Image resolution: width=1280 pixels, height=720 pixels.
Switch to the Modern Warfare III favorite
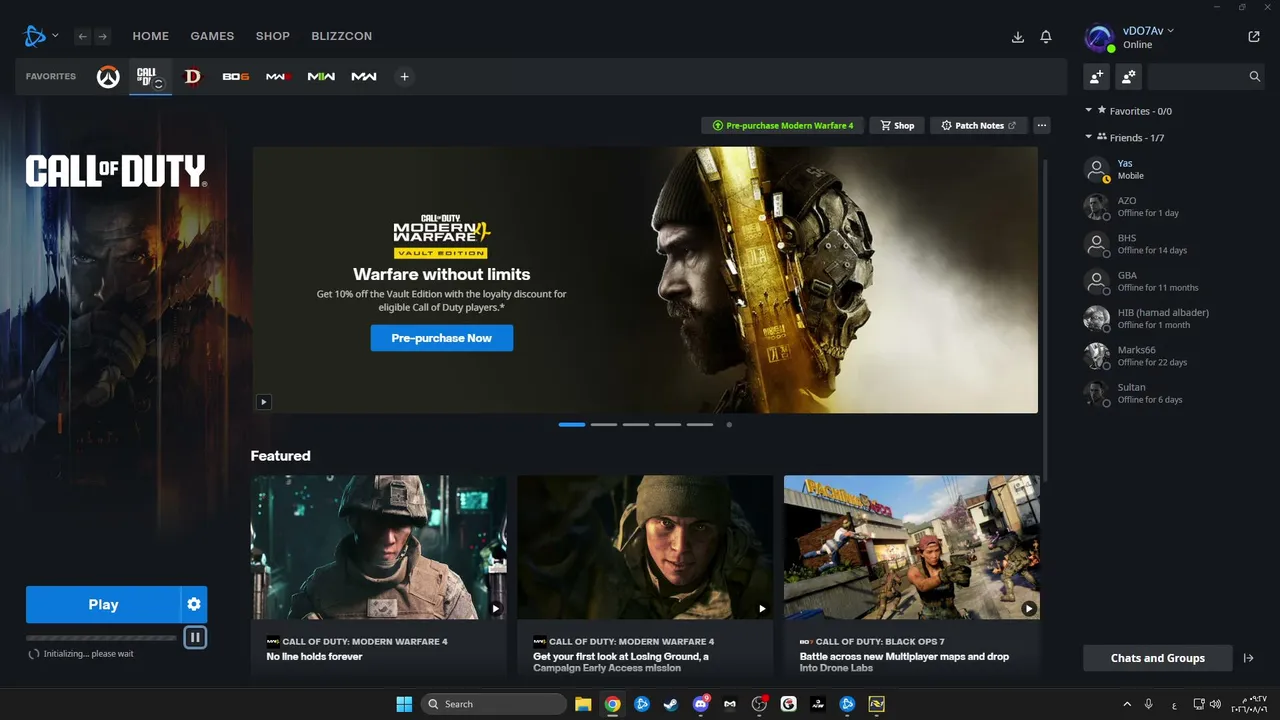(x=278, y=77)
